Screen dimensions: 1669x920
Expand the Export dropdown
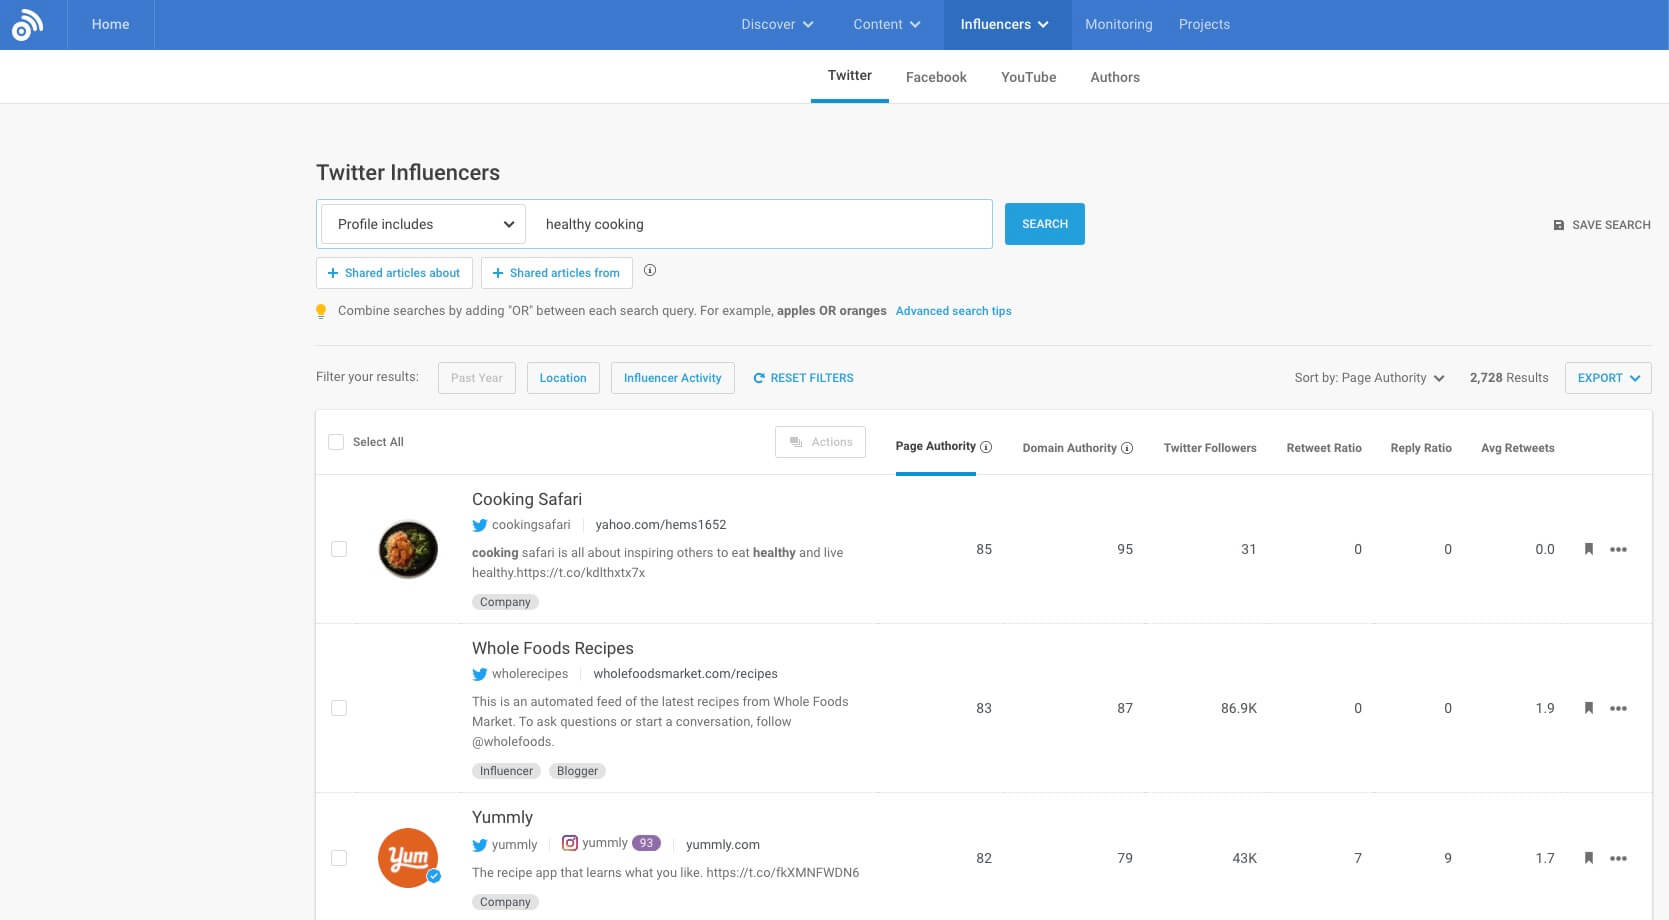click(x=1607, y=377)
